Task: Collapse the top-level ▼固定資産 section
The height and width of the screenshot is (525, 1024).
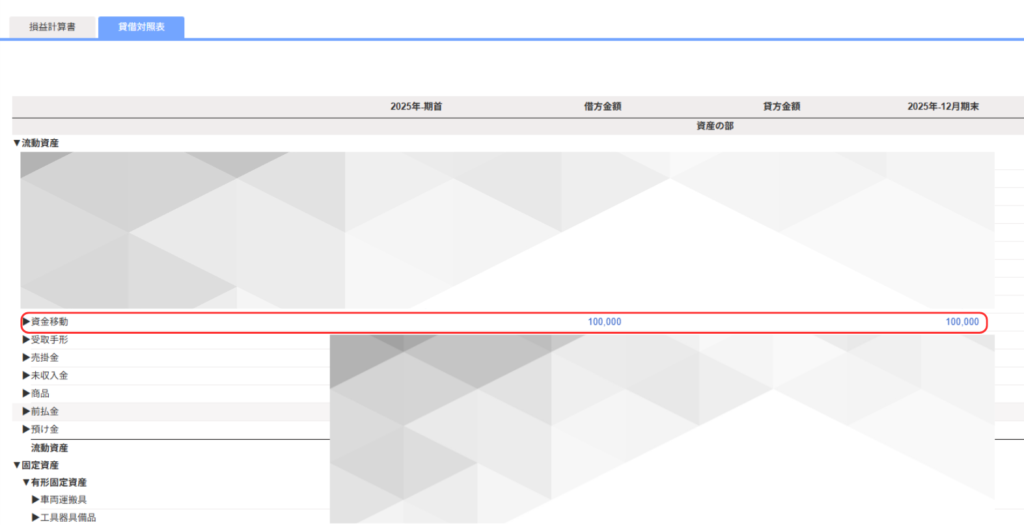Action: [x=36, y=466]
